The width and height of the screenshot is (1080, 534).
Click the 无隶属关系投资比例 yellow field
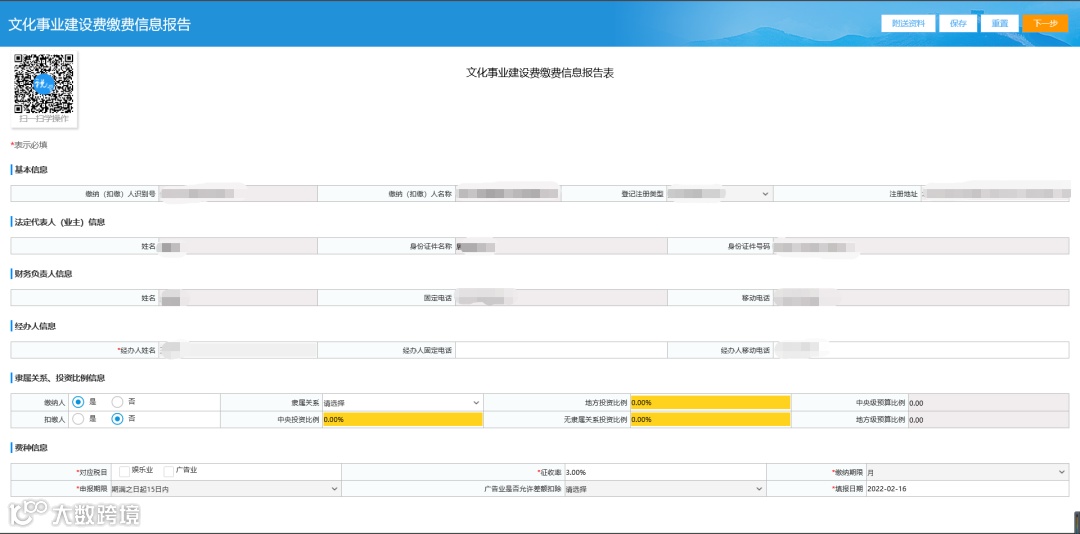click(x=710, y=419)
